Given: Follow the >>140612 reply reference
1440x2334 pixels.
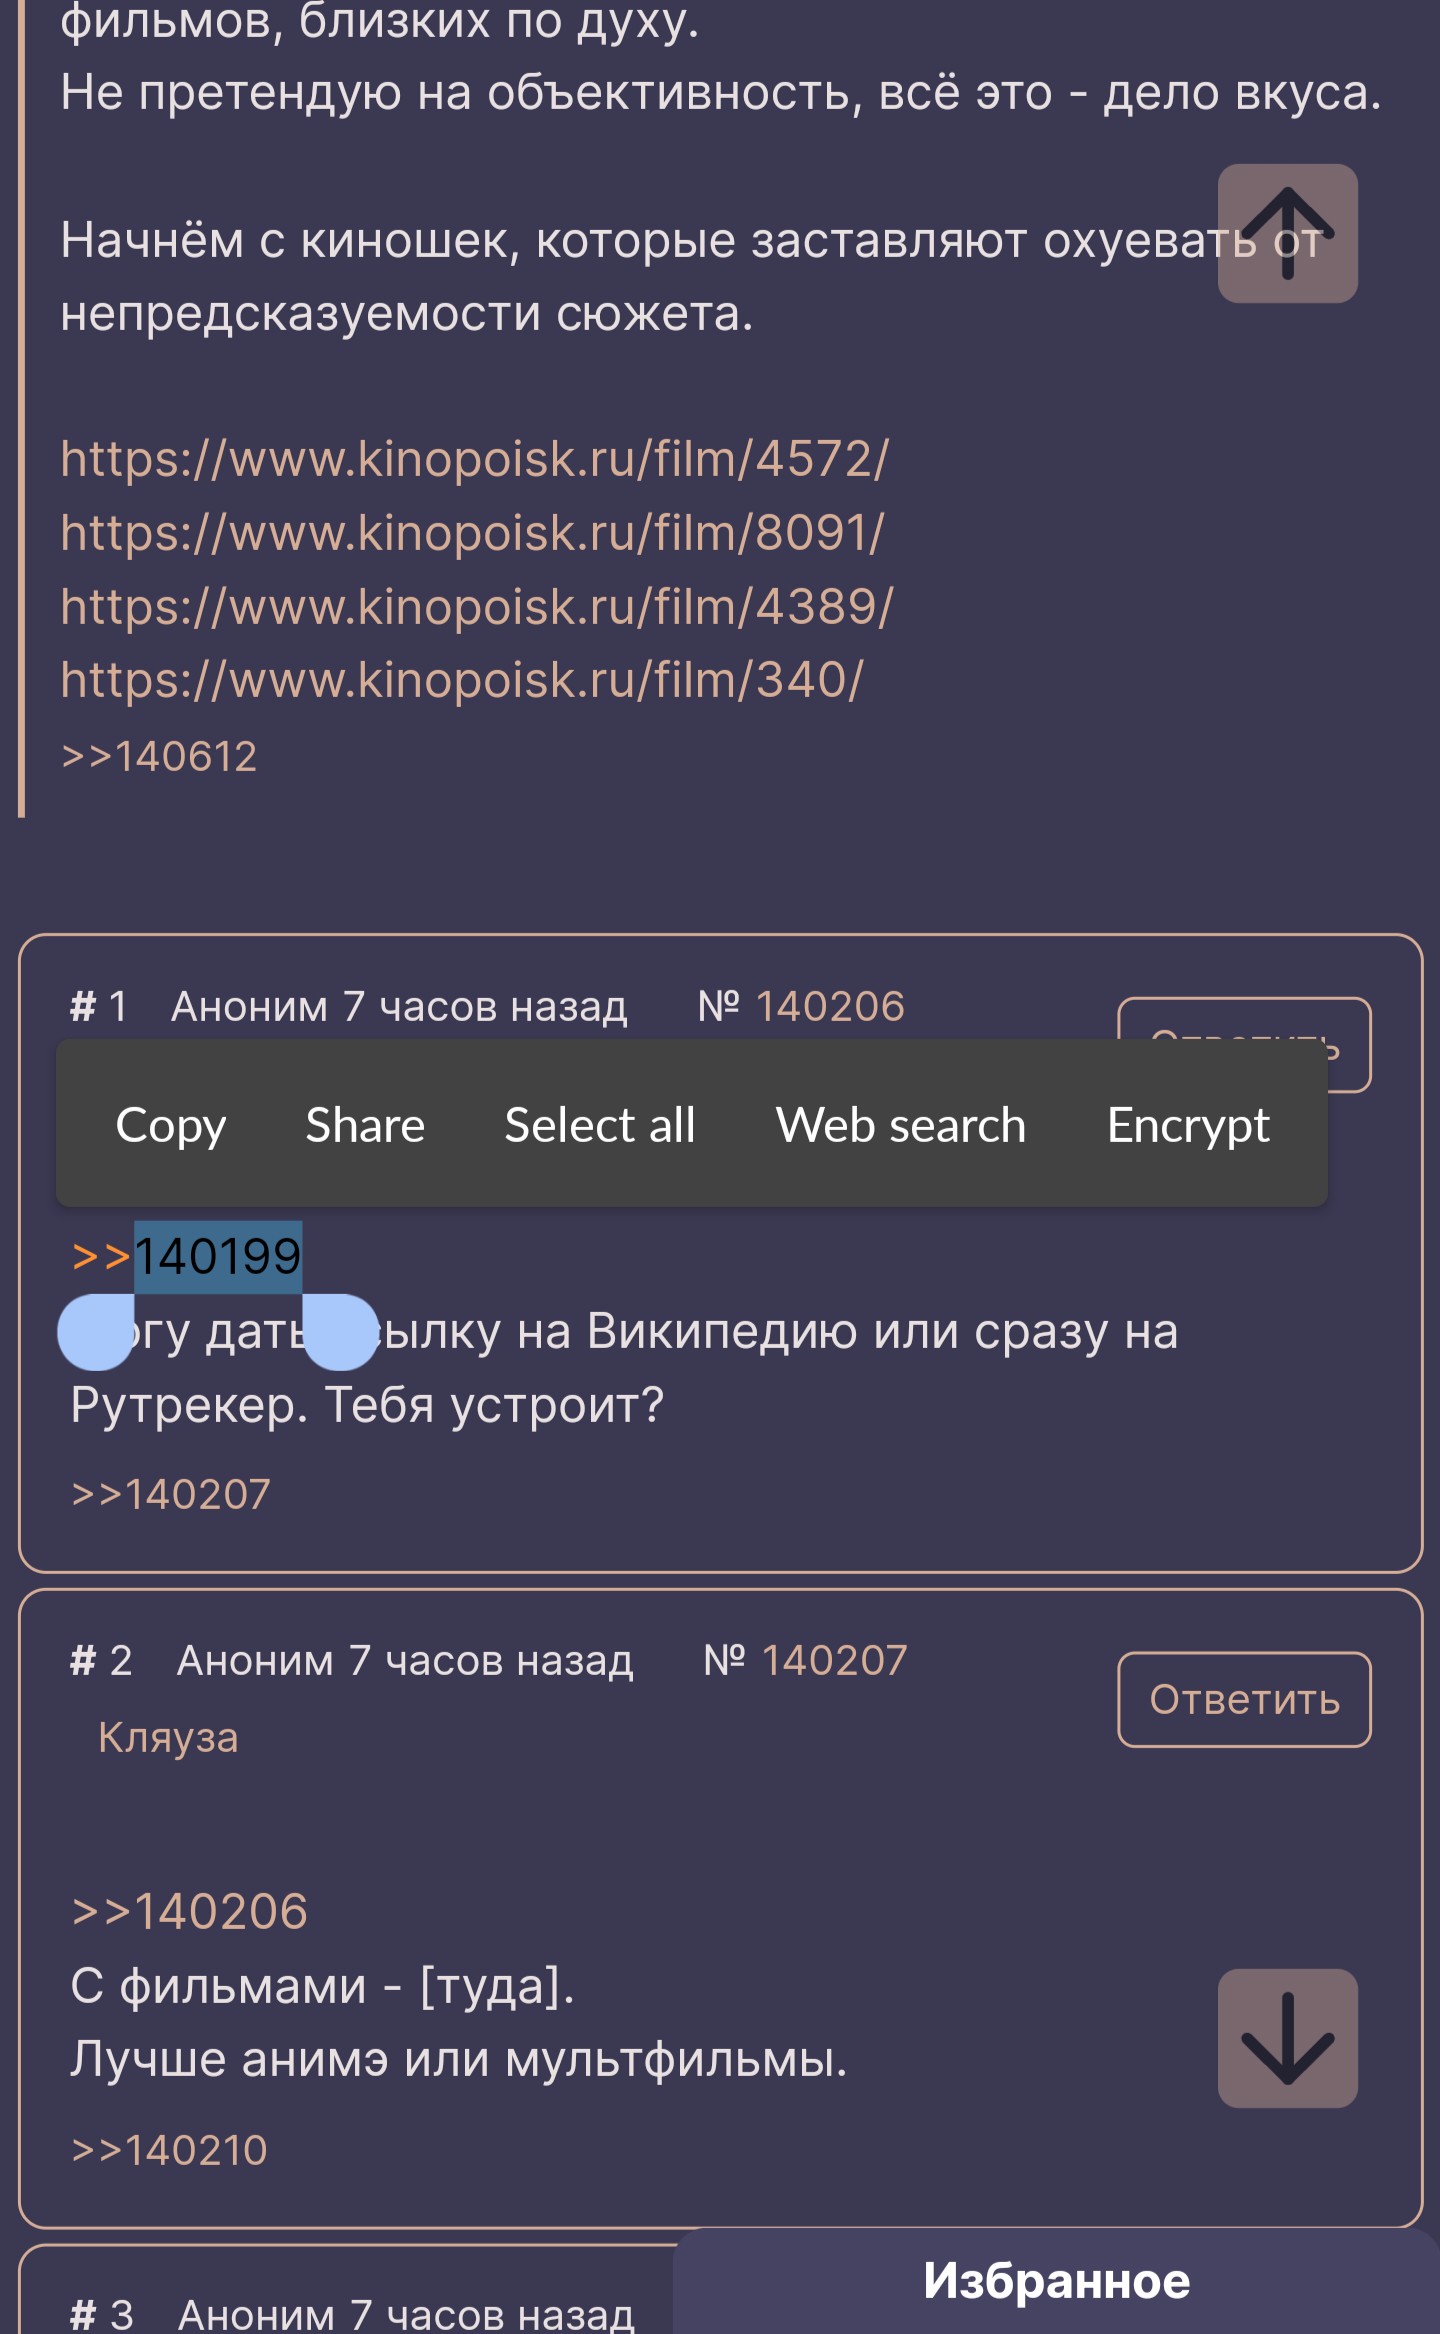Looking at the screenshot, I should [x=159, y=756].
